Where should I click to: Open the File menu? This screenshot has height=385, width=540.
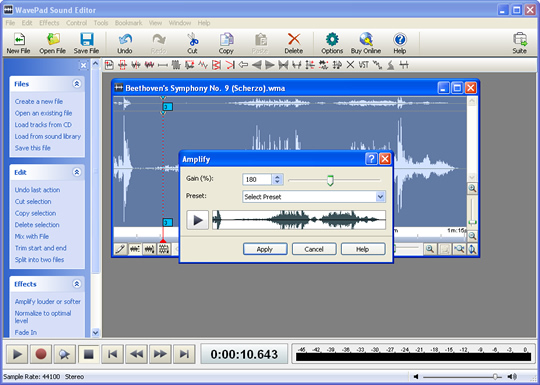click(x=10, y=23)
